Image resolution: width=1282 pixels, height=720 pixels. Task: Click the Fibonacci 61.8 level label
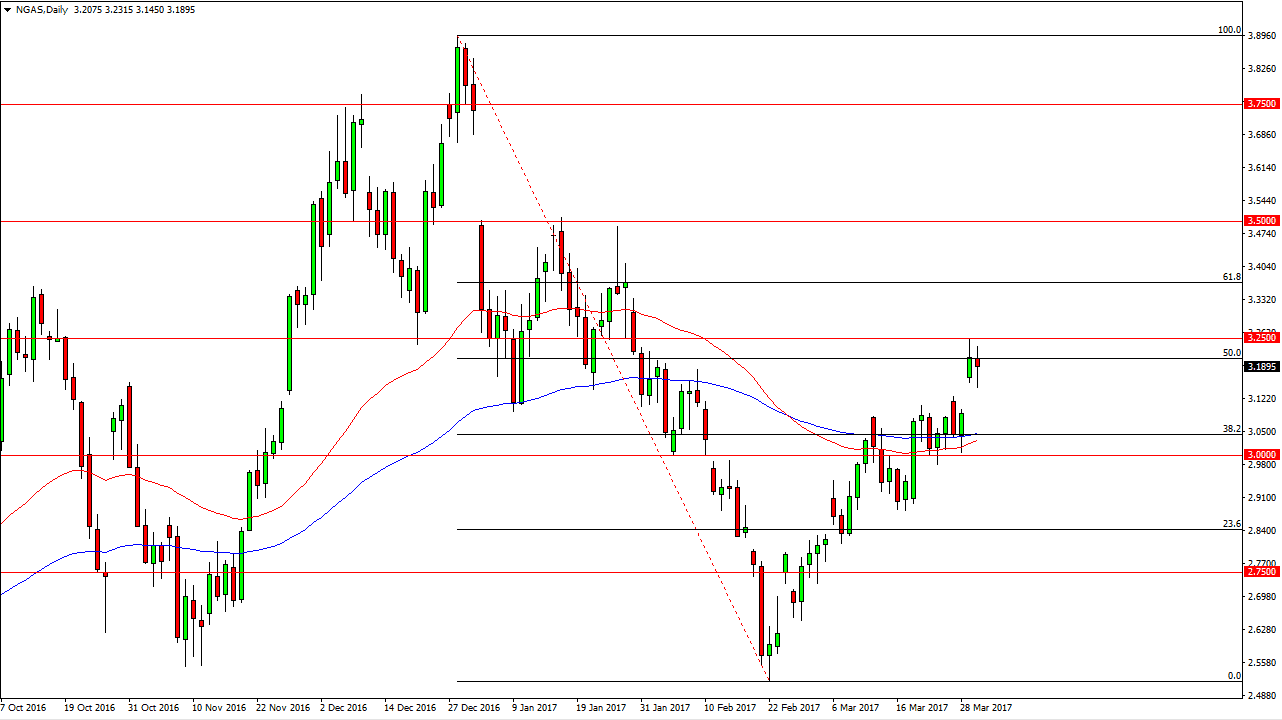click(x=1232, y=276)
